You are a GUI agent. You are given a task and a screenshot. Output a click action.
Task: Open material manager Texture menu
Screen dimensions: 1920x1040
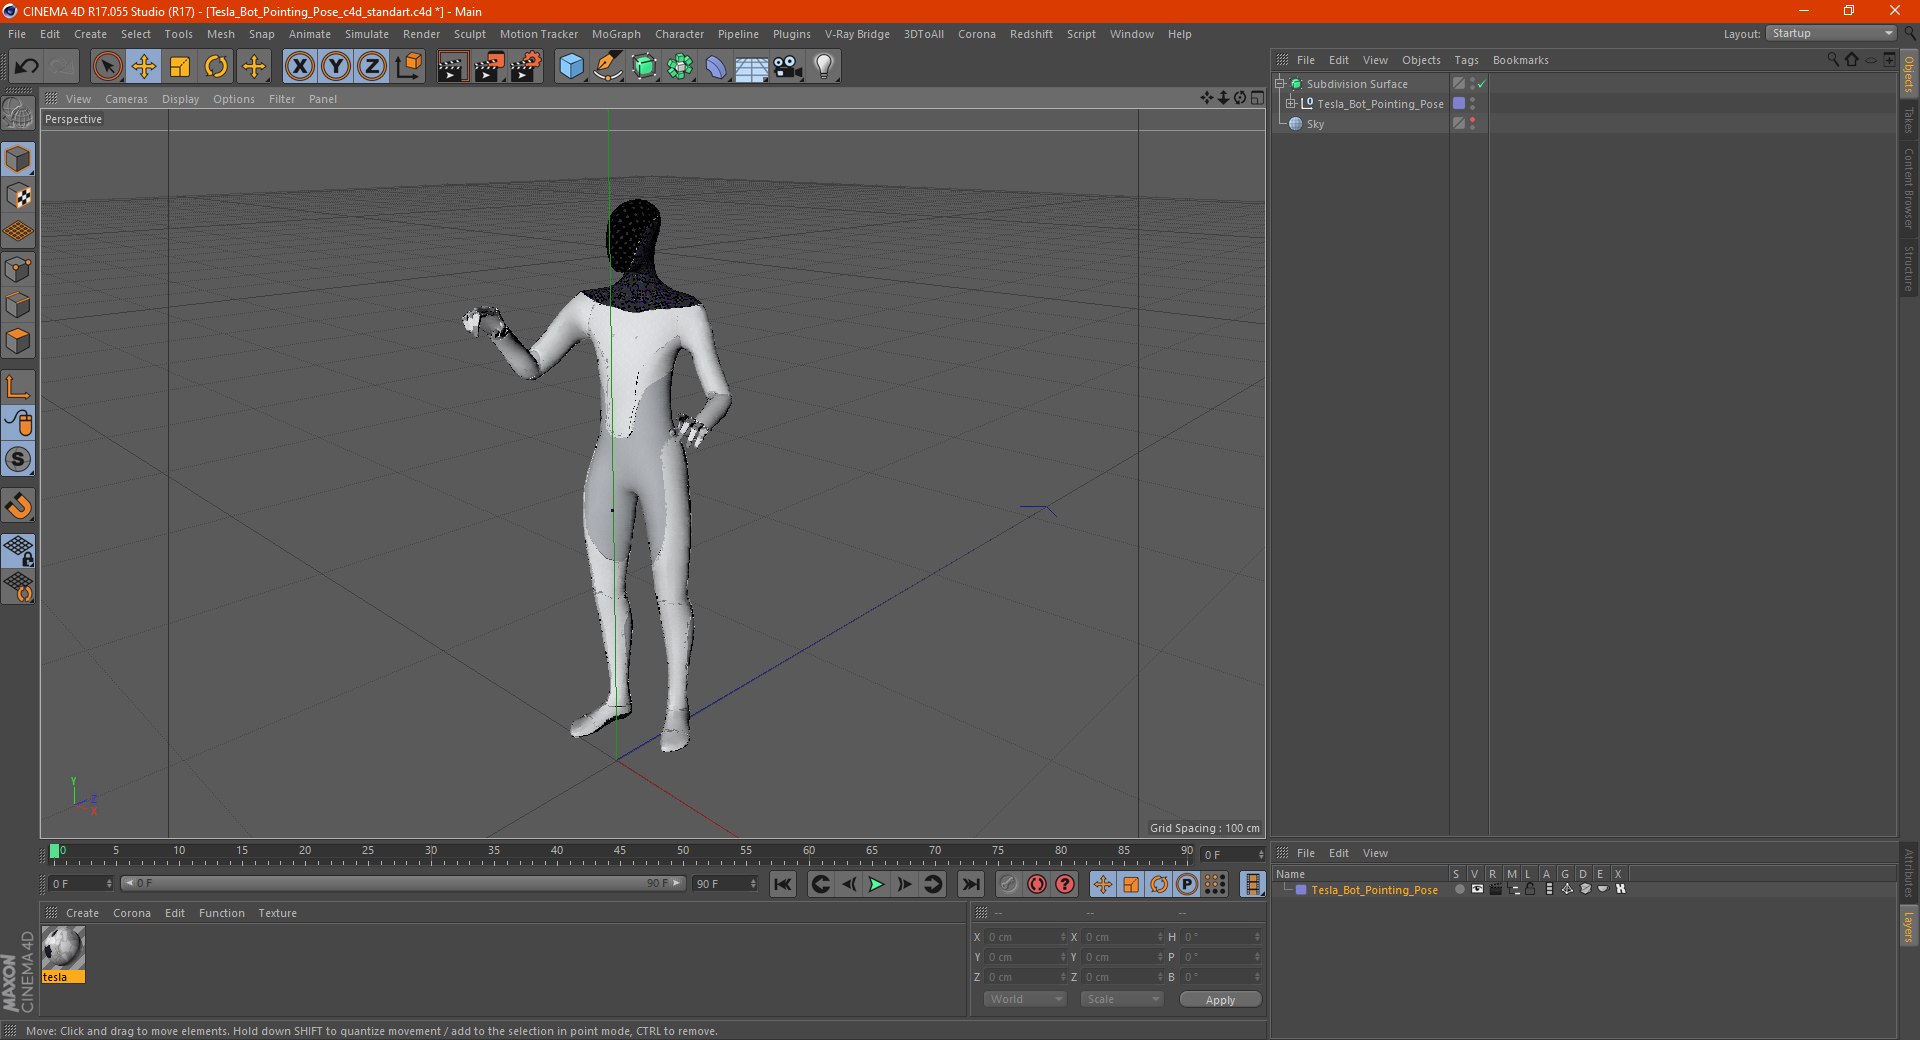point(277,913)
